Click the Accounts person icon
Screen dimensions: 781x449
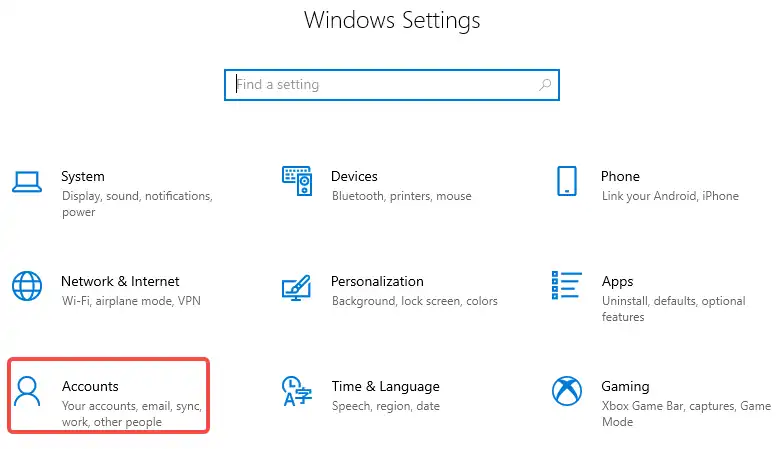point(27,391)
